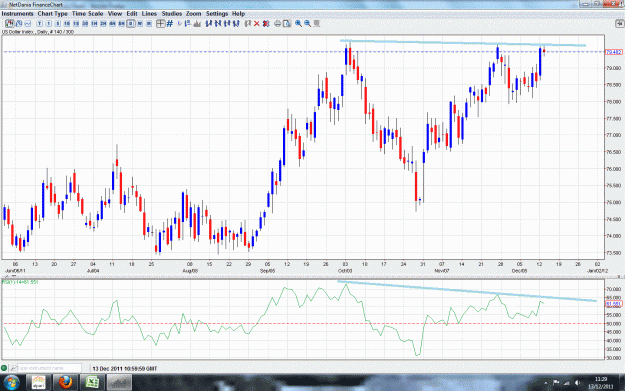This screenshot has width=625, height=391.
Task: Click the RSI value label 61.551
Action: 614,304
